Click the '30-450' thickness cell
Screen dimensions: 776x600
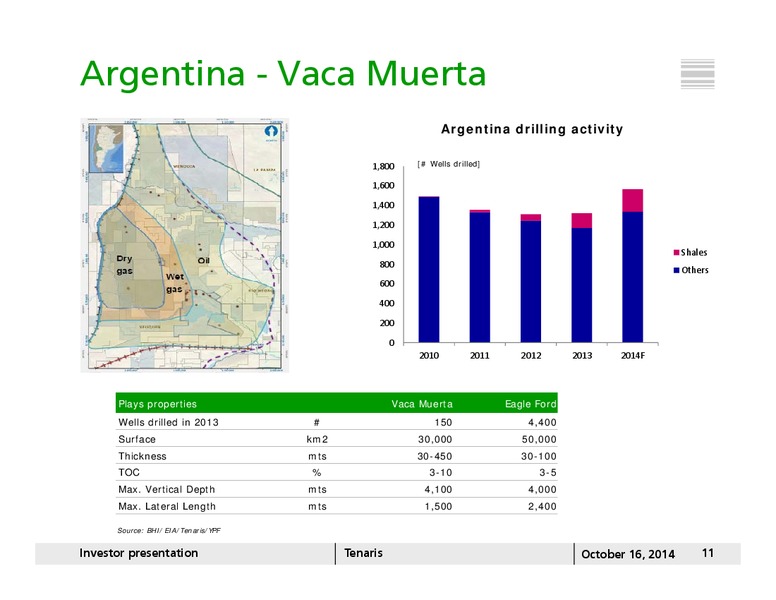click(x=435, y=456)
